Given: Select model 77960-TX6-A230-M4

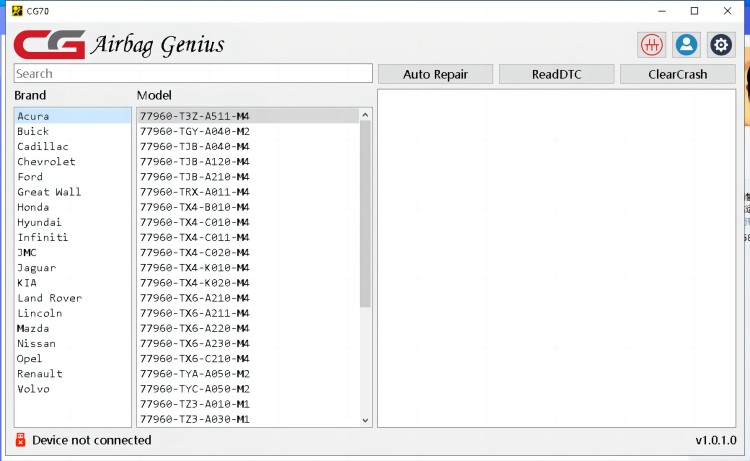Looking at the screenshot, I should pos(248,343).
